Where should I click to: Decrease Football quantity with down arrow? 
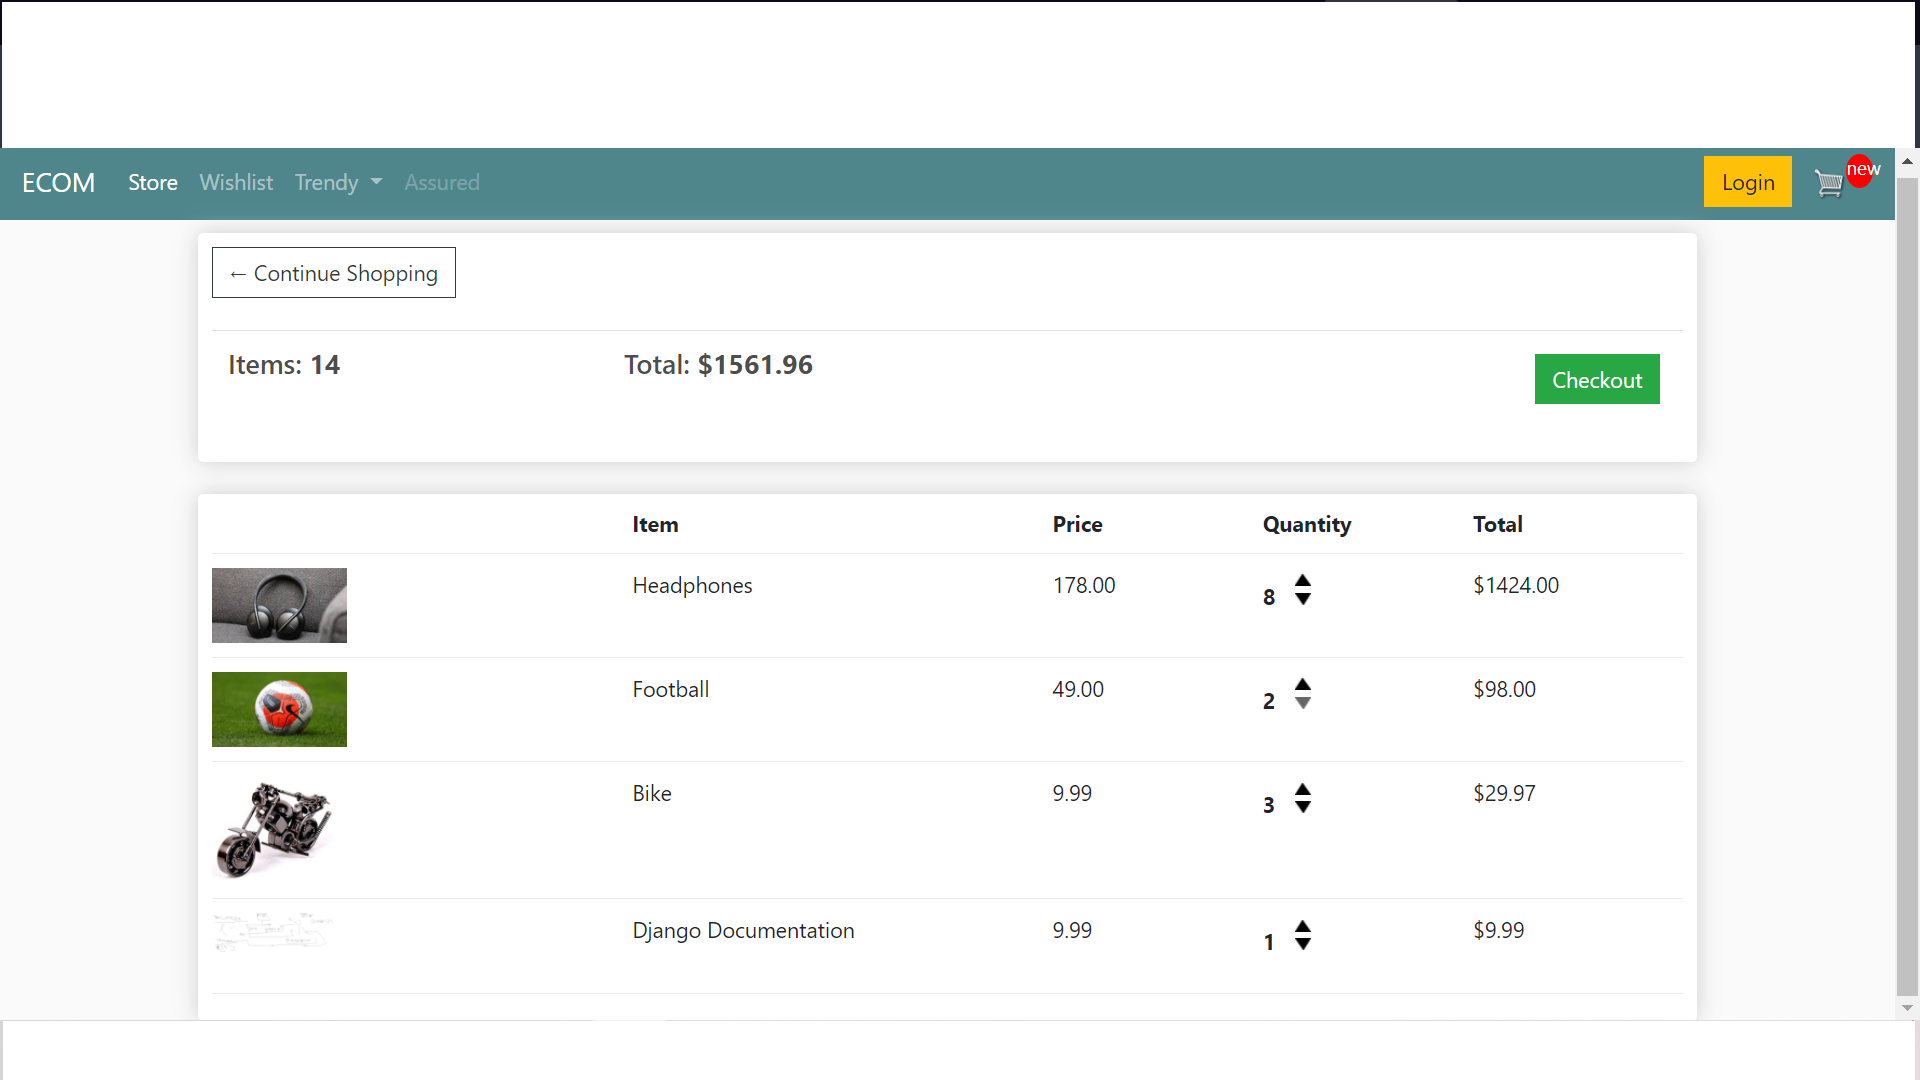[1302, 704]
